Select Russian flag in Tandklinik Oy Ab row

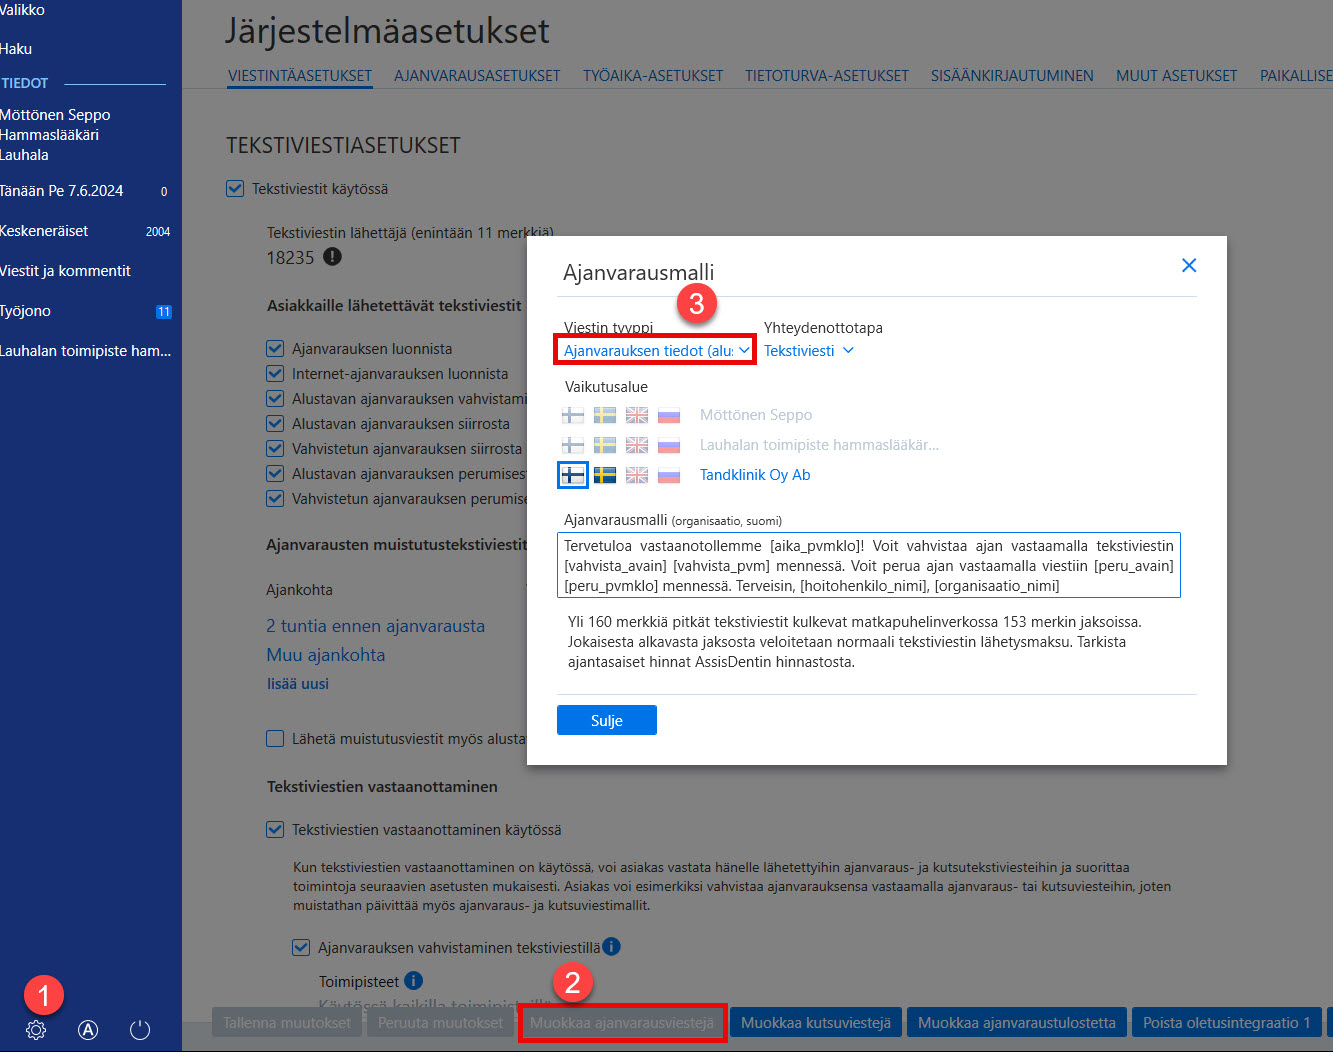[669, 475]
